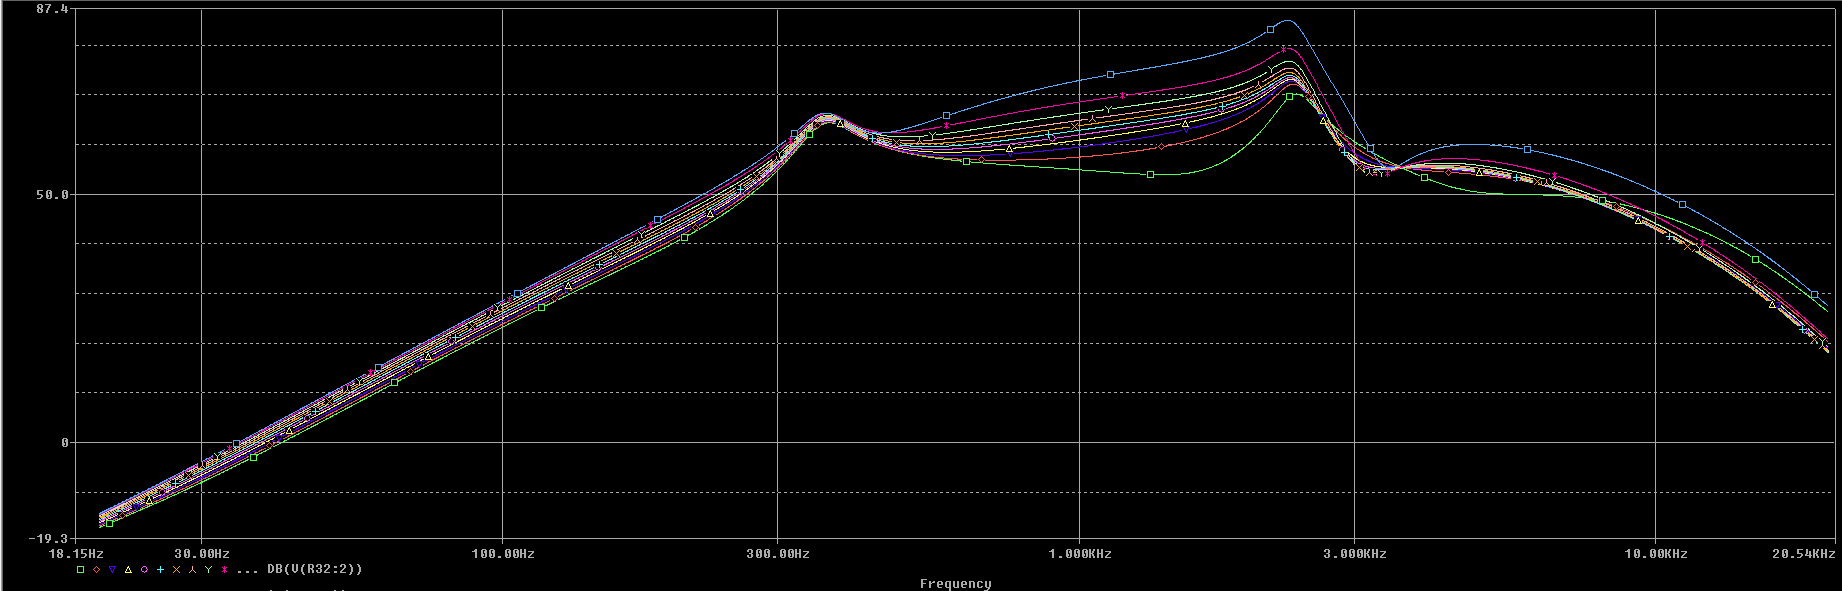Click the magenta circle legend marker

pos(145,569)
